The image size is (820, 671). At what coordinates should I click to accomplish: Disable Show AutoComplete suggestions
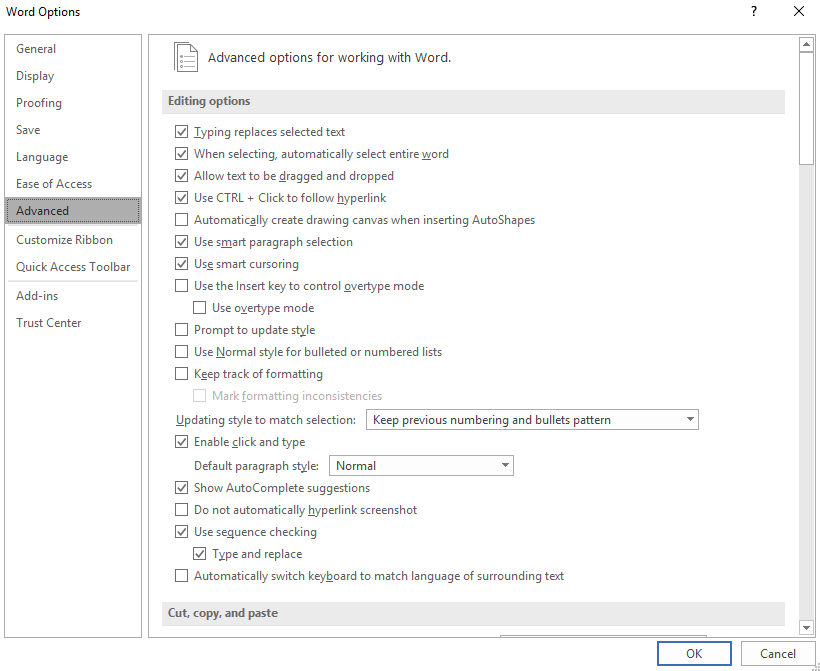click(181, 488)
